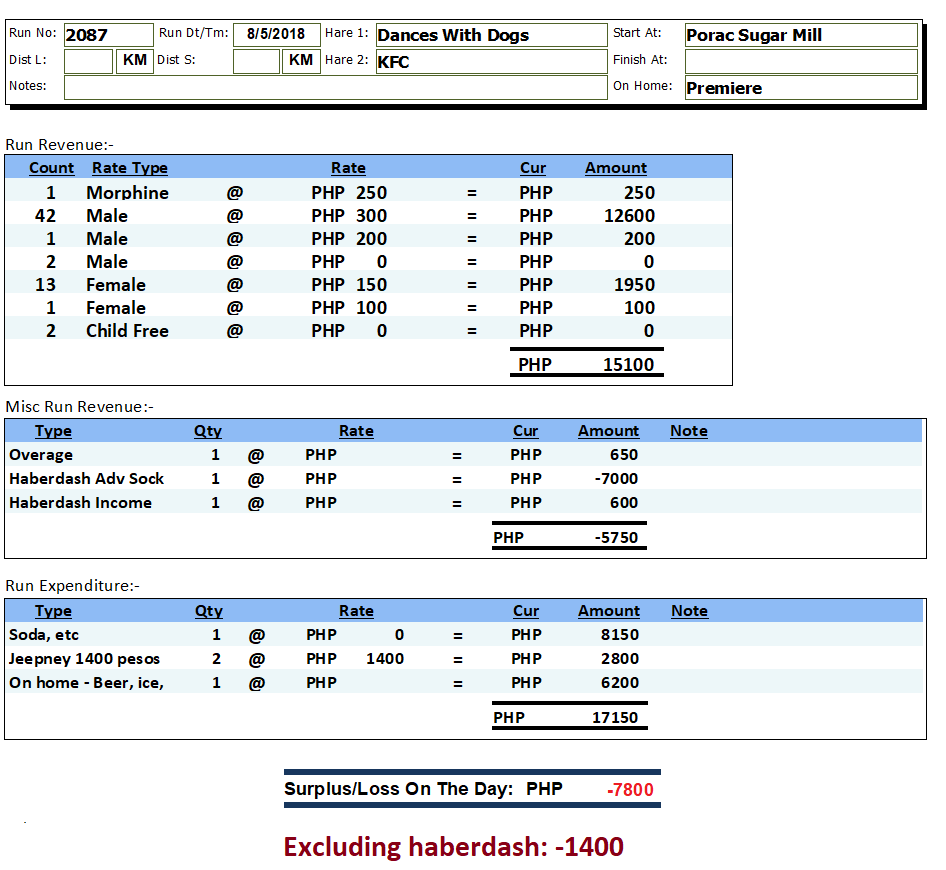
Task: Click the Run Expenditure total of 17150
Action: click(x=615, y=718)
